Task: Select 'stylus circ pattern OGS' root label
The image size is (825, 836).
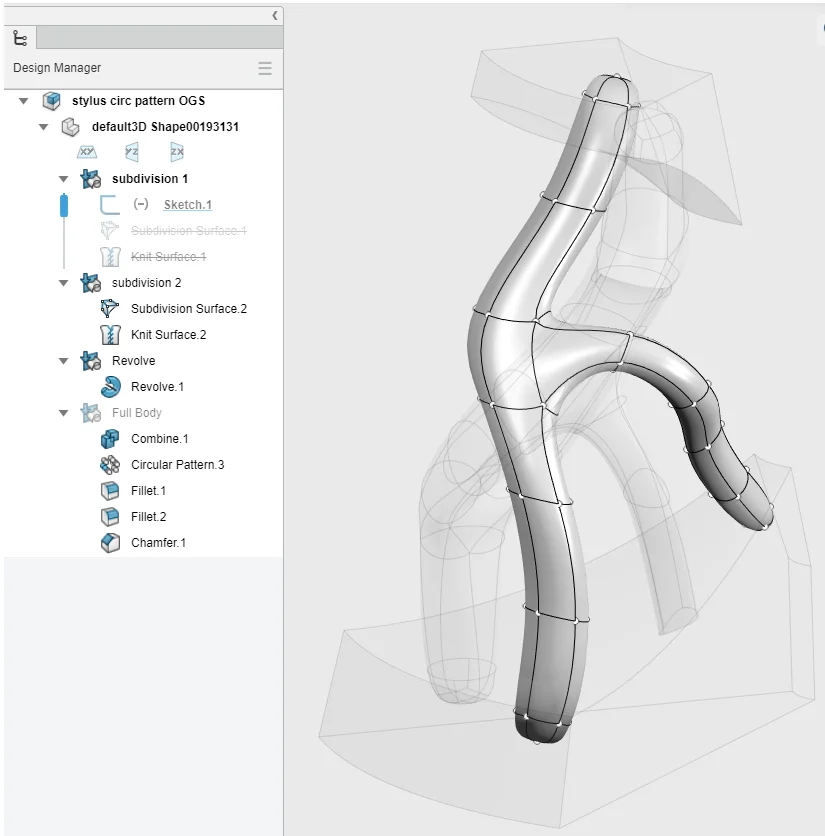Action: click(x=139, y=101)
